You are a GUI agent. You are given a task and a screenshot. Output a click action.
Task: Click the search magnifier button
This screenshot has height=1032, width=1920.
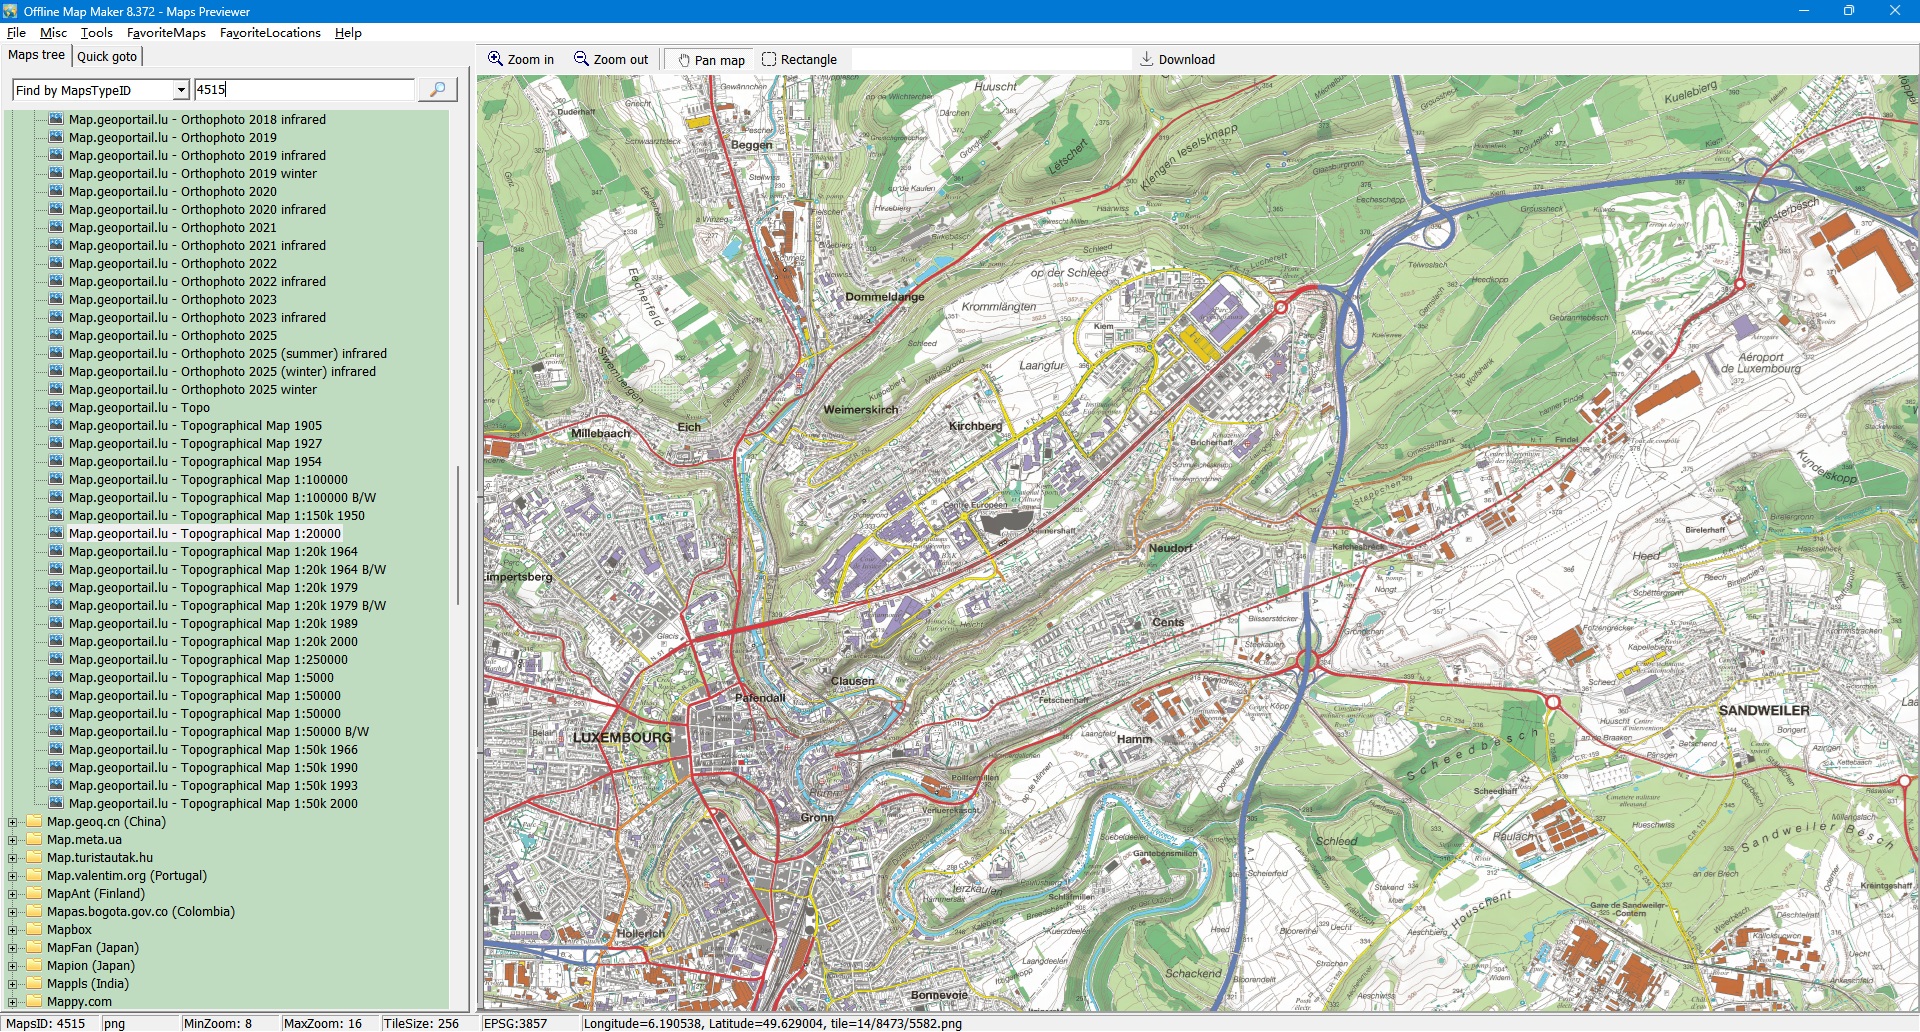(x=437, y=90)
